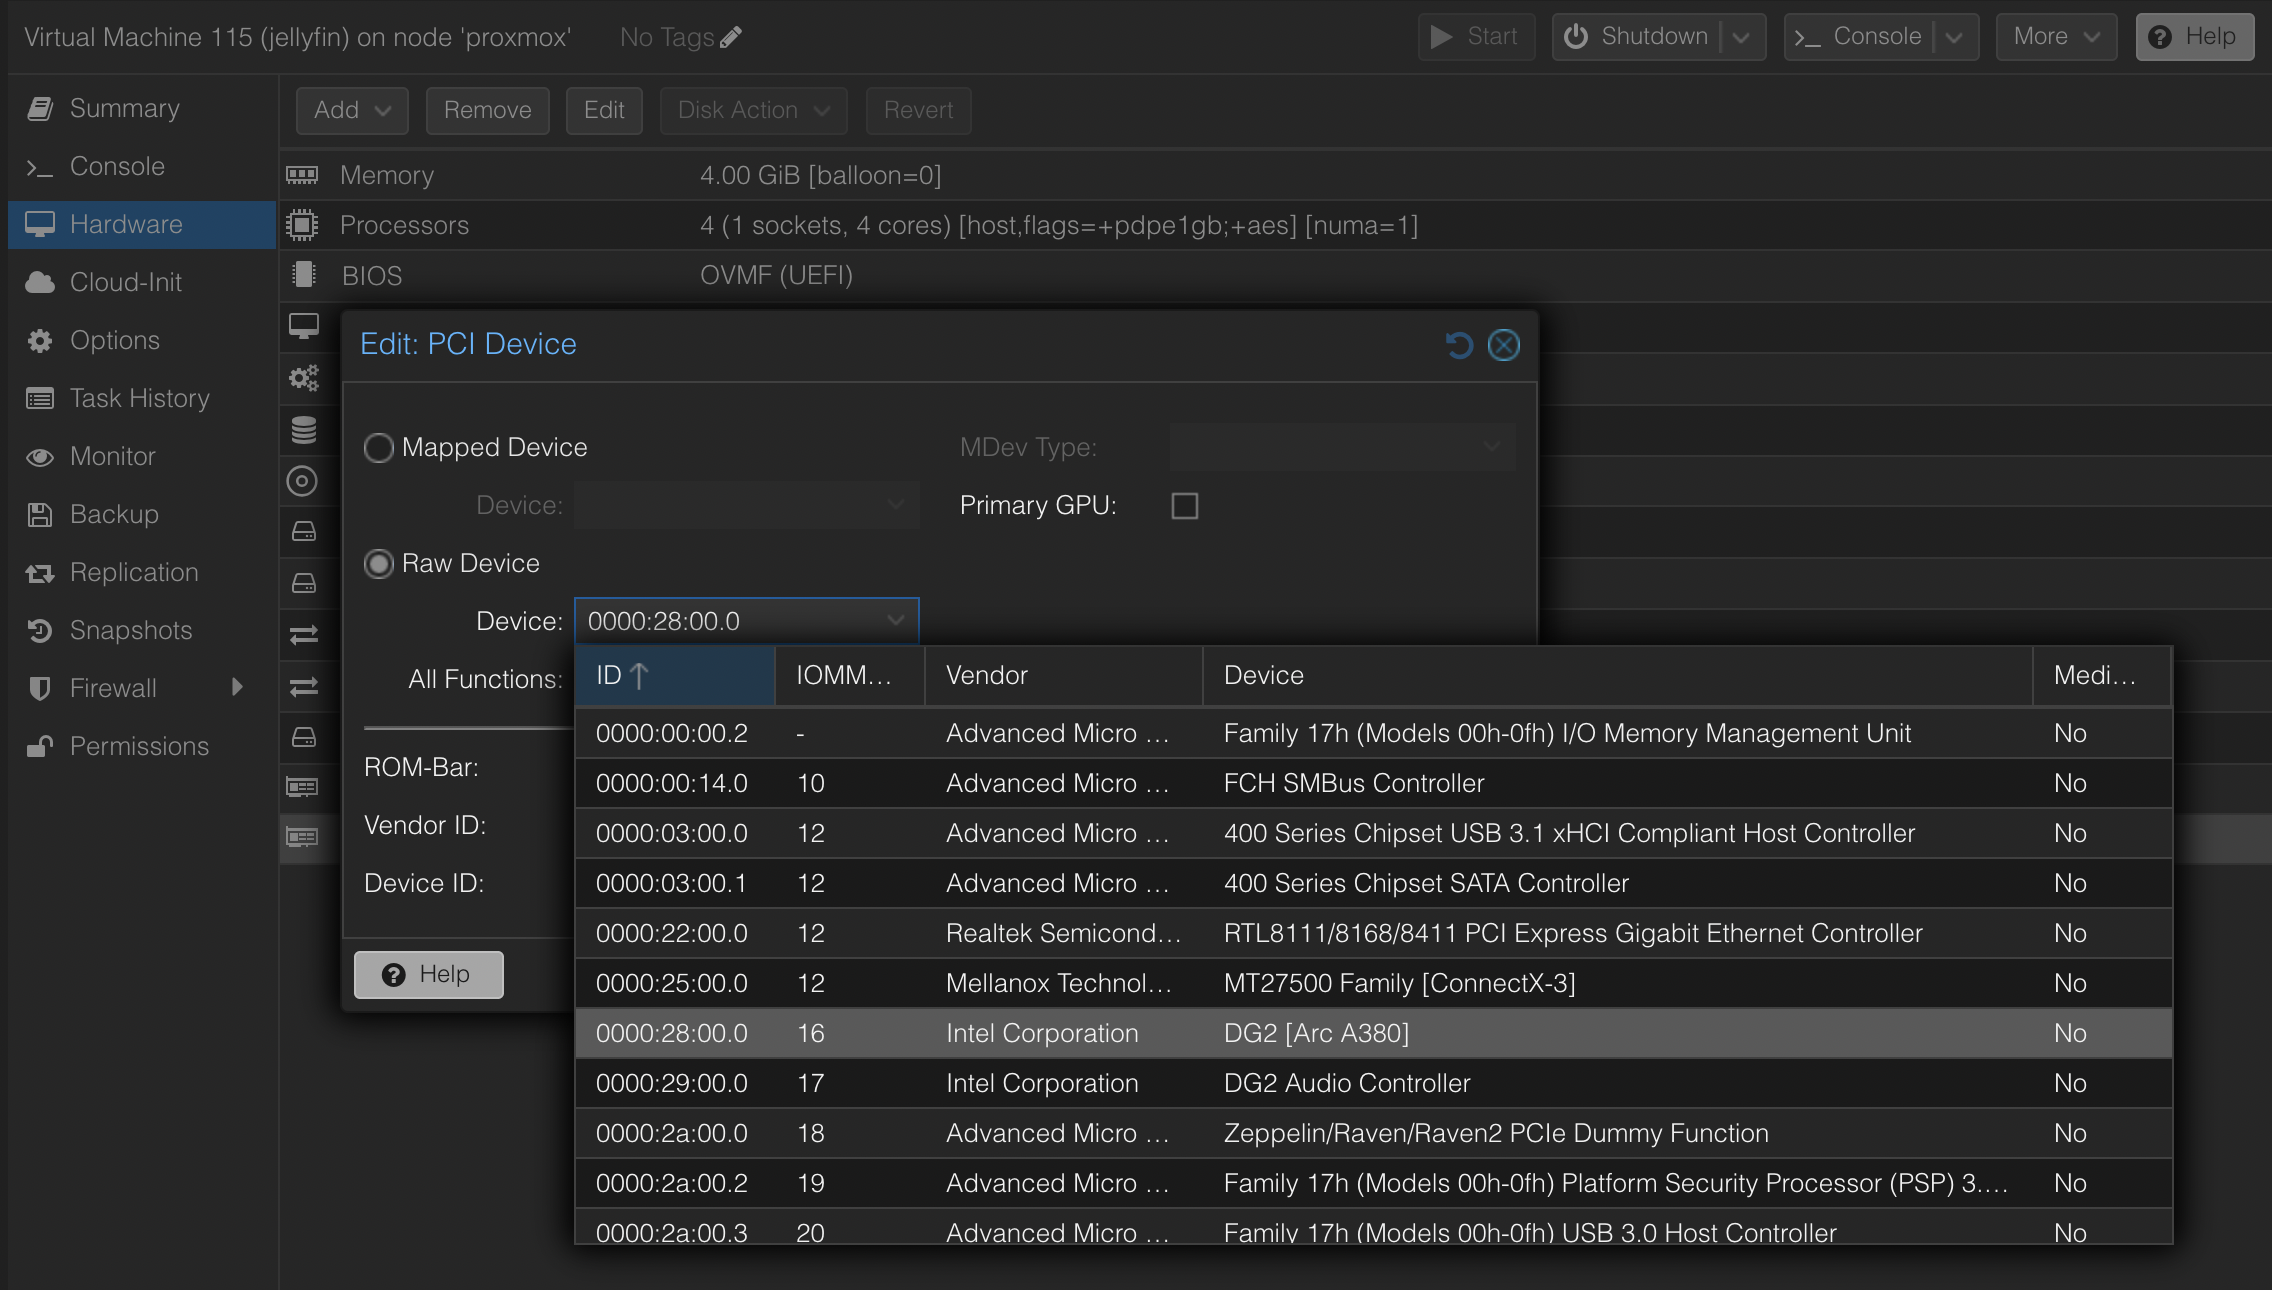
Task: Click the Edit hardware button
Action: tap(604, 110)
